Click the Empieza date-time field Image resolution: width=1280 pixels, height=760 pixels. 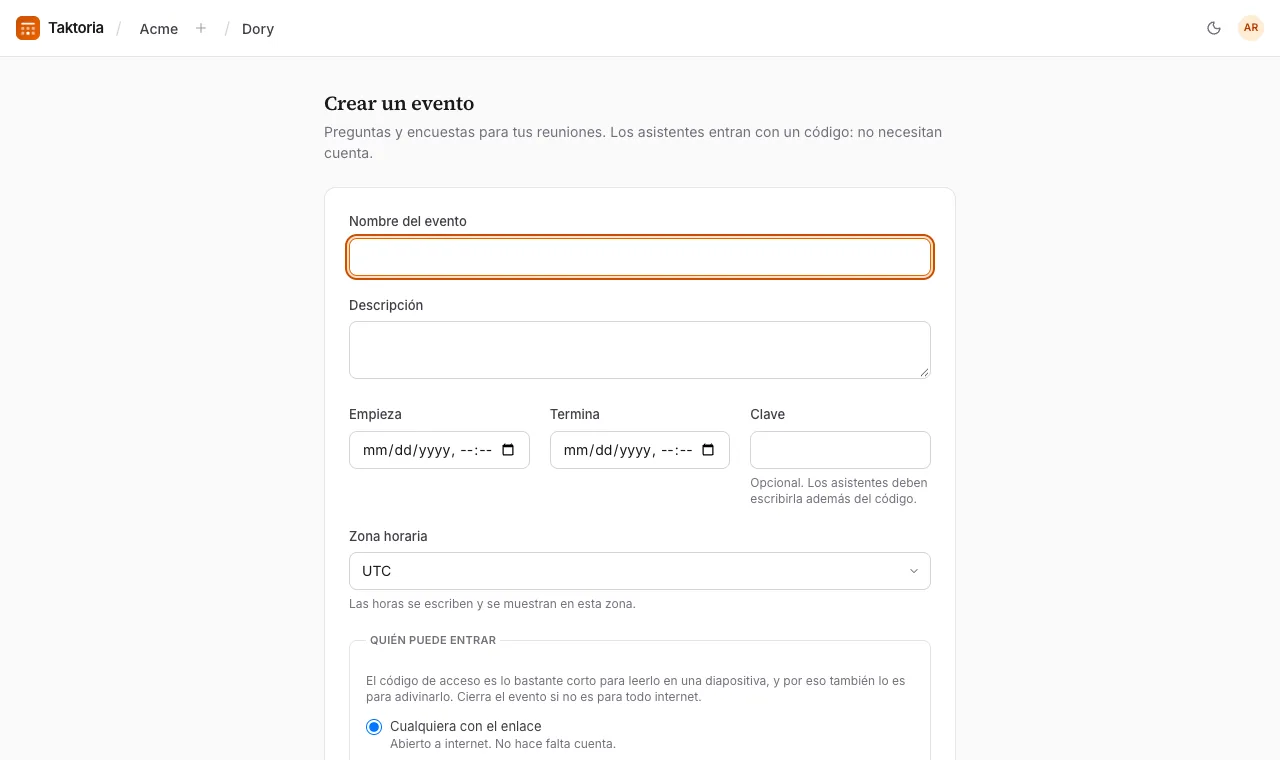439,450
